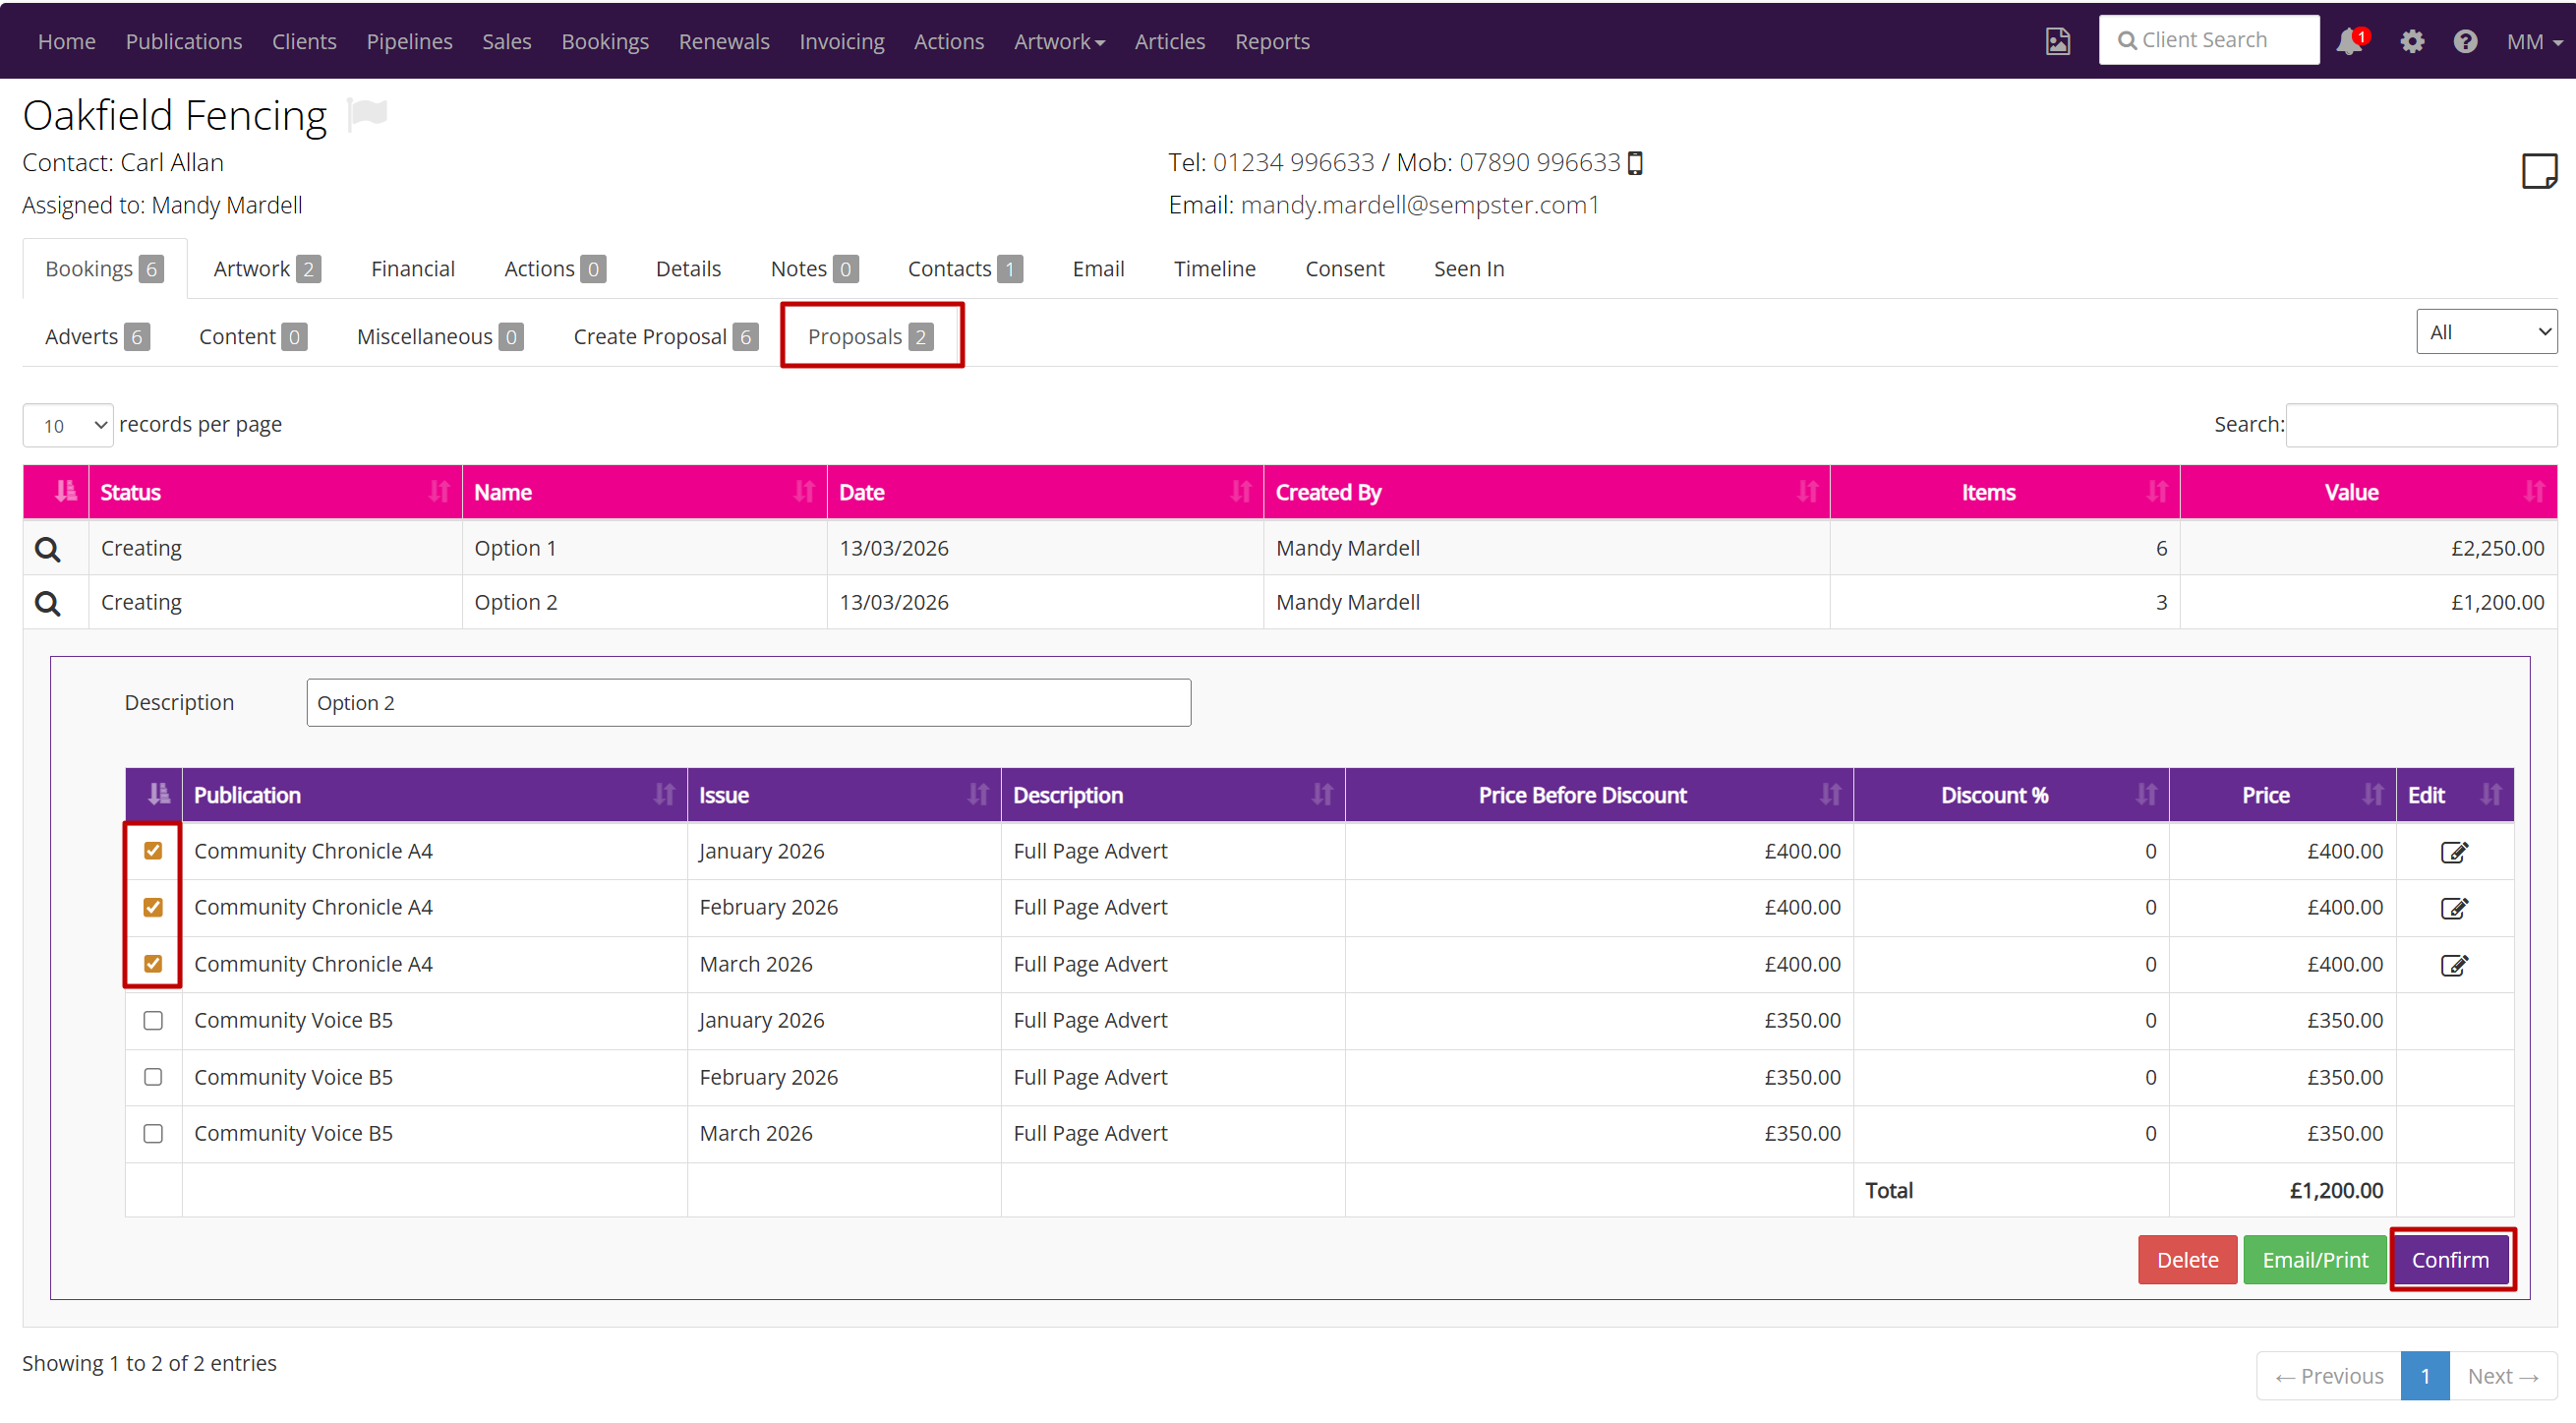Open settings via the gear icon
The width and height of the screenshot is (2576, 1423).
(x=2412, y=41)
